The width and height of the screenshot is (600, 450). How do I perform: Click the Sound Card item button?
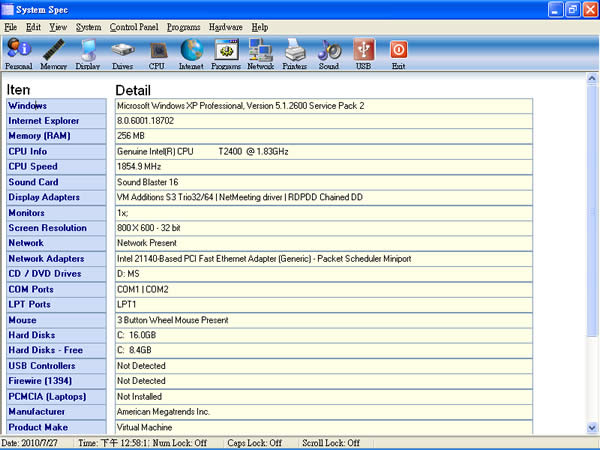(x=56, y=182)
